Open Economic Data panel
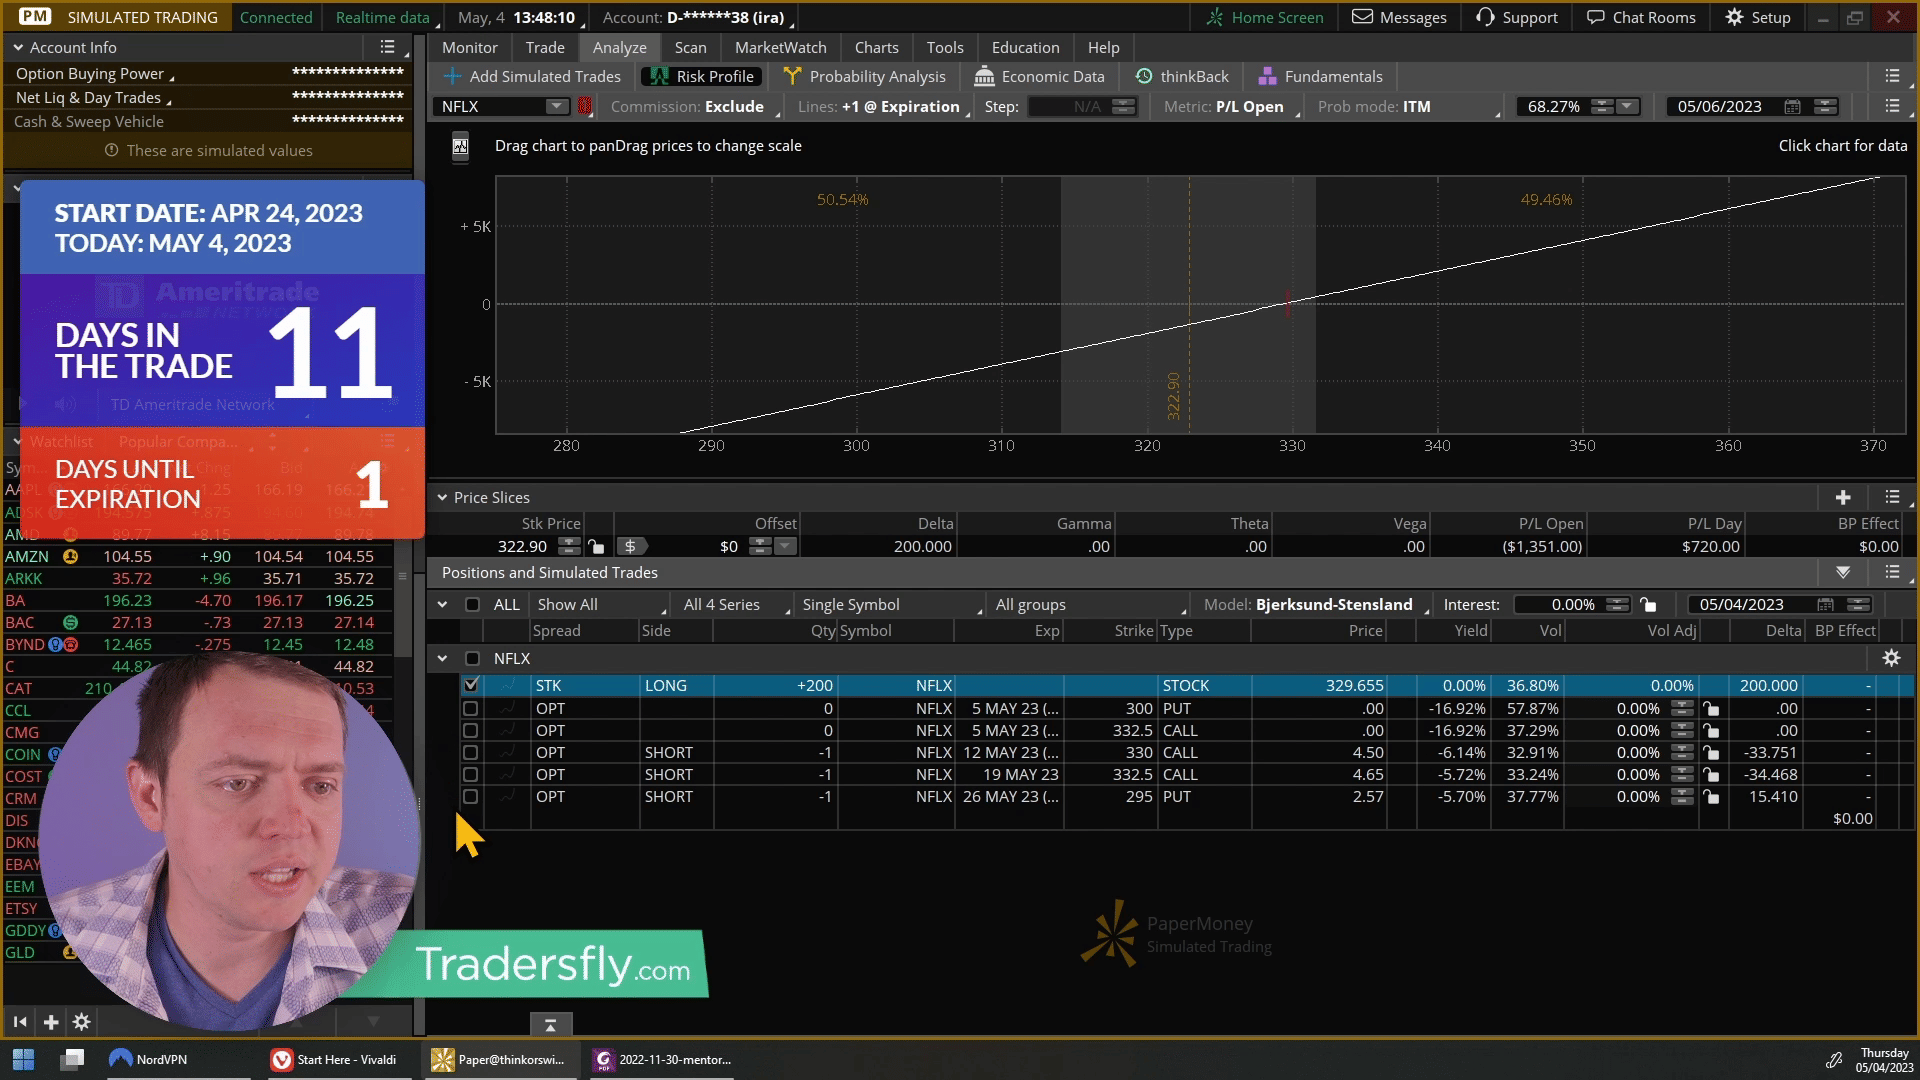Viewport: 1920px width, 1080px height. click(1039, 77)
